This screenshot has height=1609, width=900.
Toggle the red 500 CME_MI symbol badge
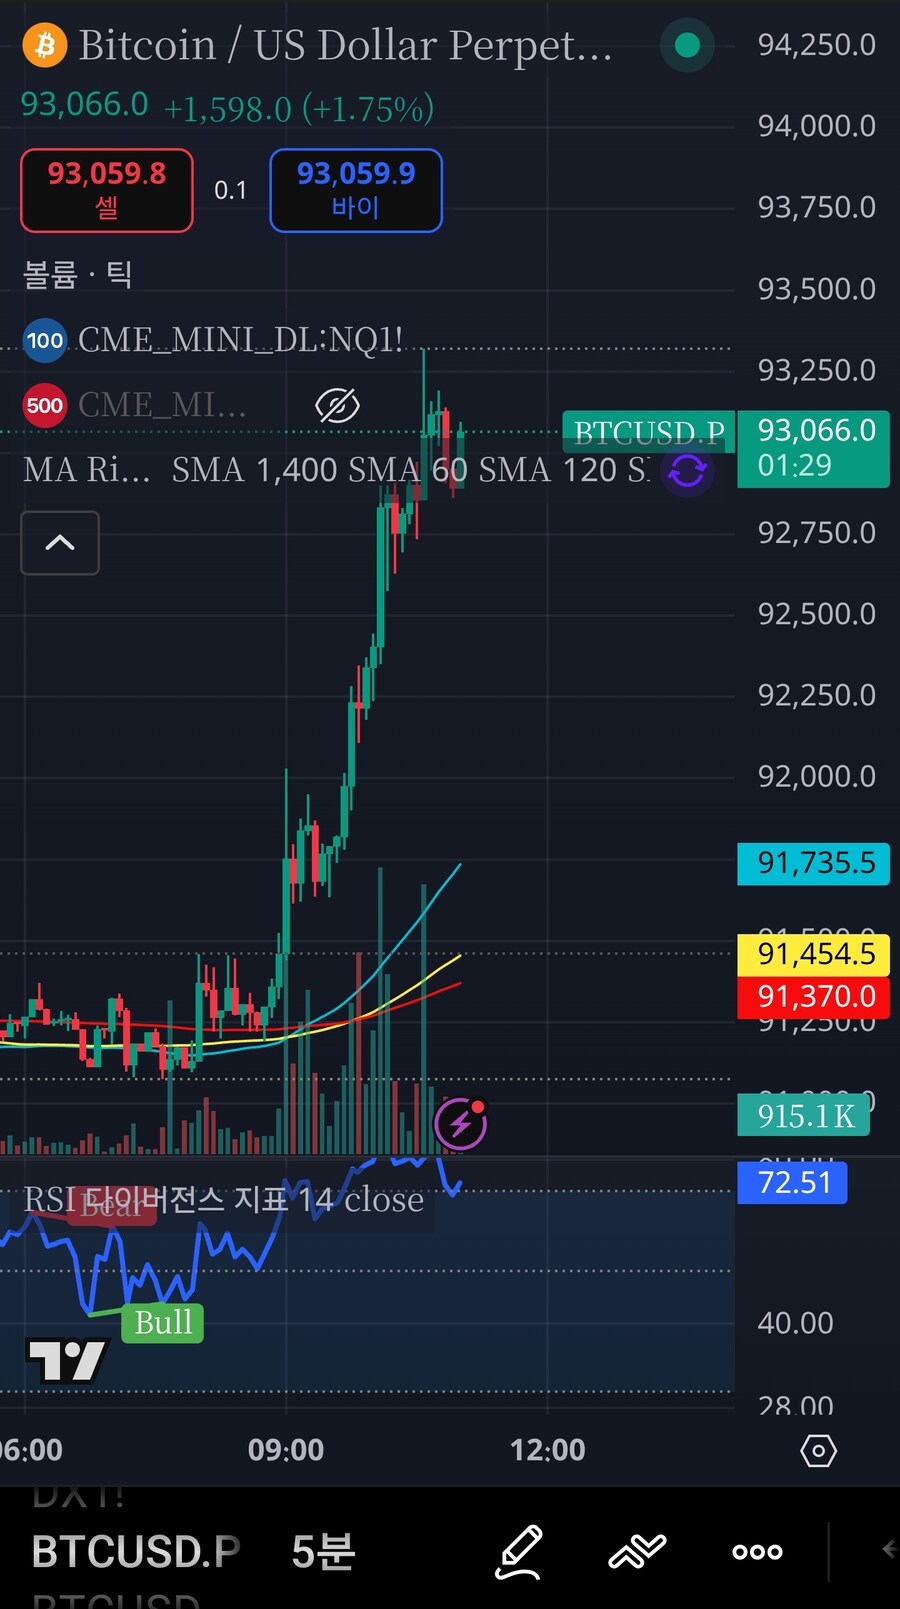point(45,406)
